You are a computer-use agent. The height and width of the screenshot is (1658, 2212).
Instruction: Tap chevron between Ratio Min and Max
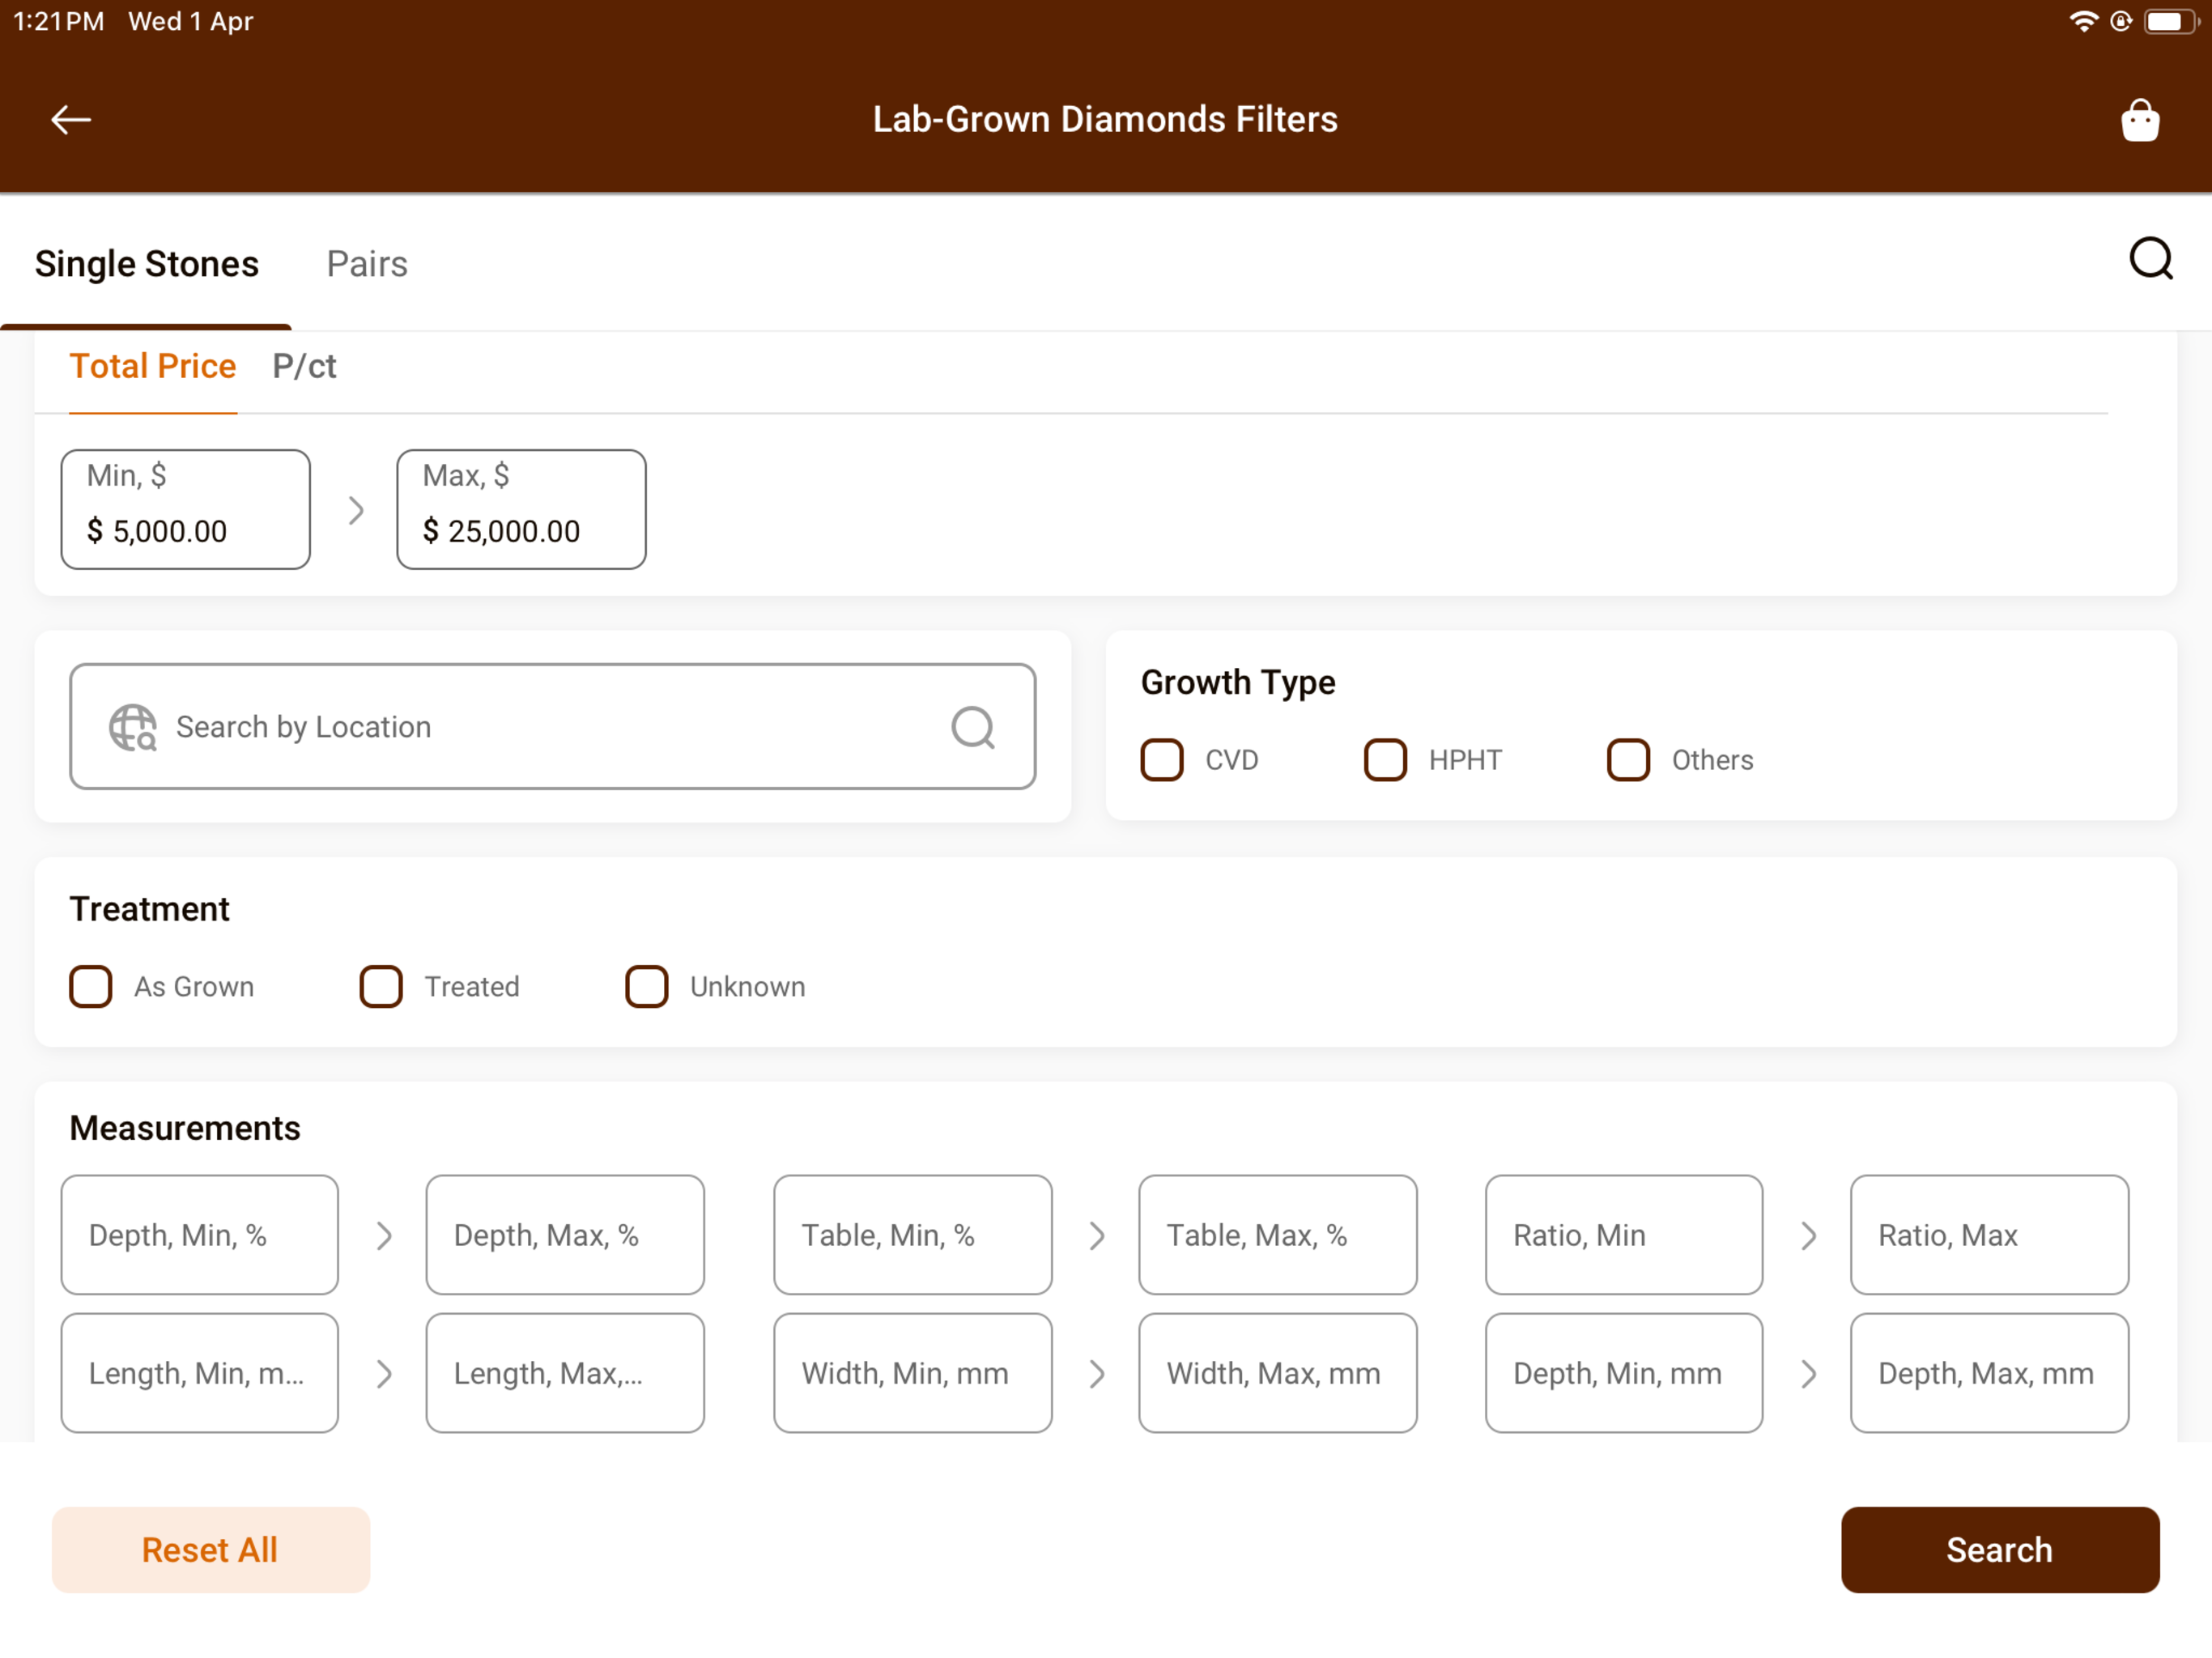(x=1808, y=1236)
